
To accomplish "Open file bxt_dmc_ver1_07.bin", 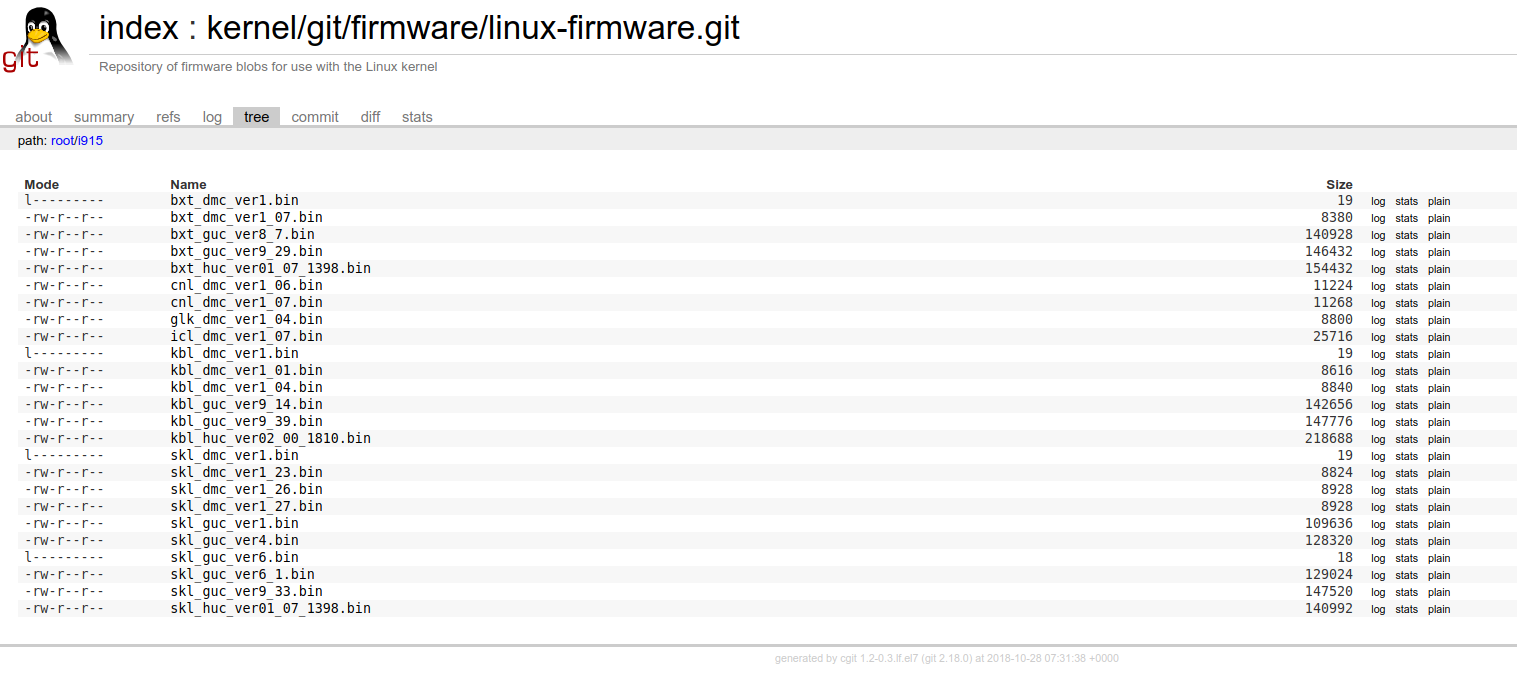I will [246, 217].
